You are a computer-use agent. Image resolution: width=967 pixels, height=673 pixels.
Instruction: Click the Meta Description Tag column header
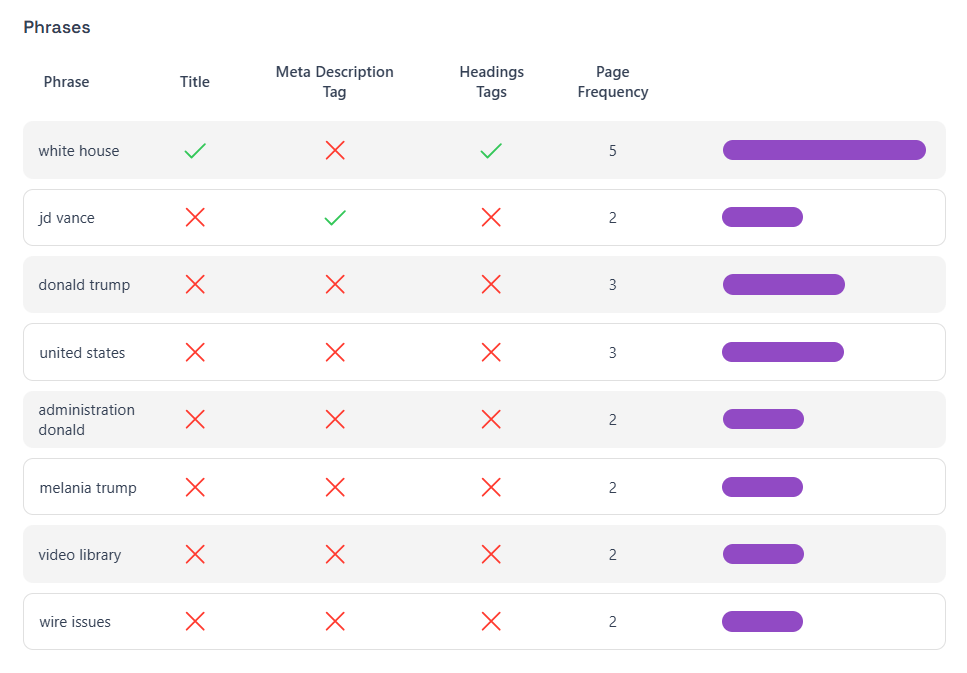tap(335, 82)
